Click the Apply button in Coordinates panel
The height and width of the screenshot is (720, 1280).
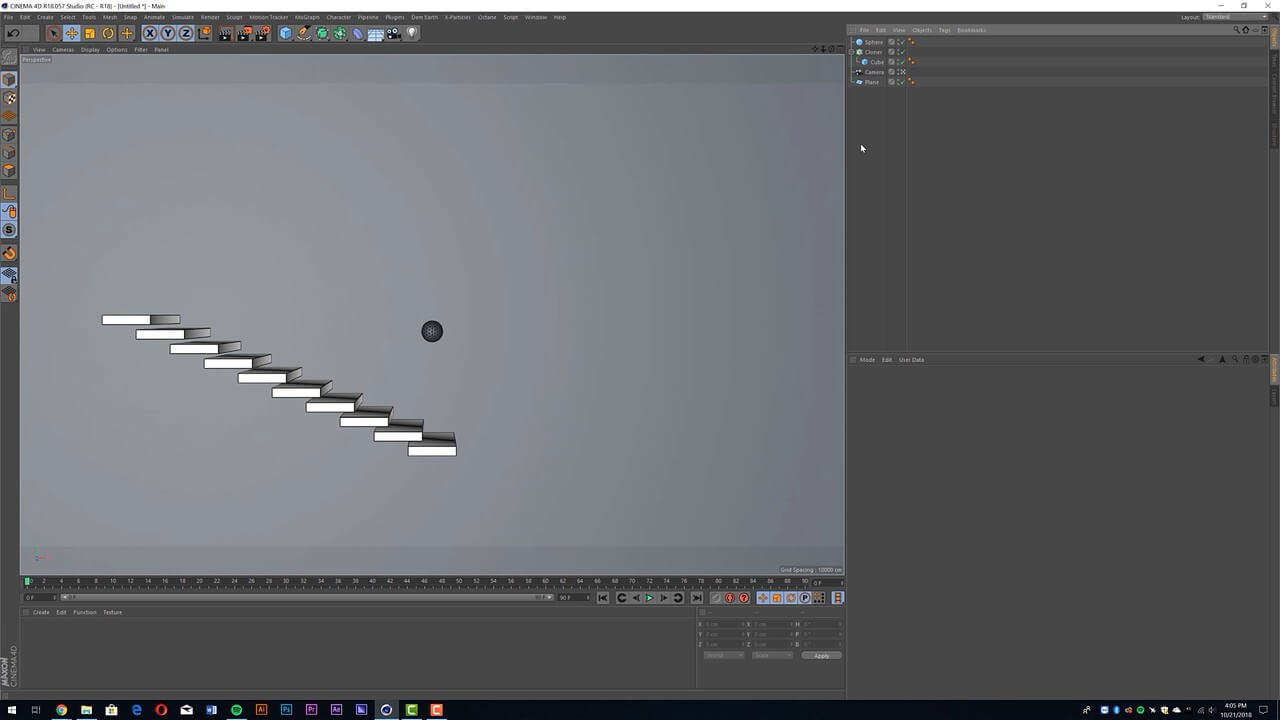point(820,655)
